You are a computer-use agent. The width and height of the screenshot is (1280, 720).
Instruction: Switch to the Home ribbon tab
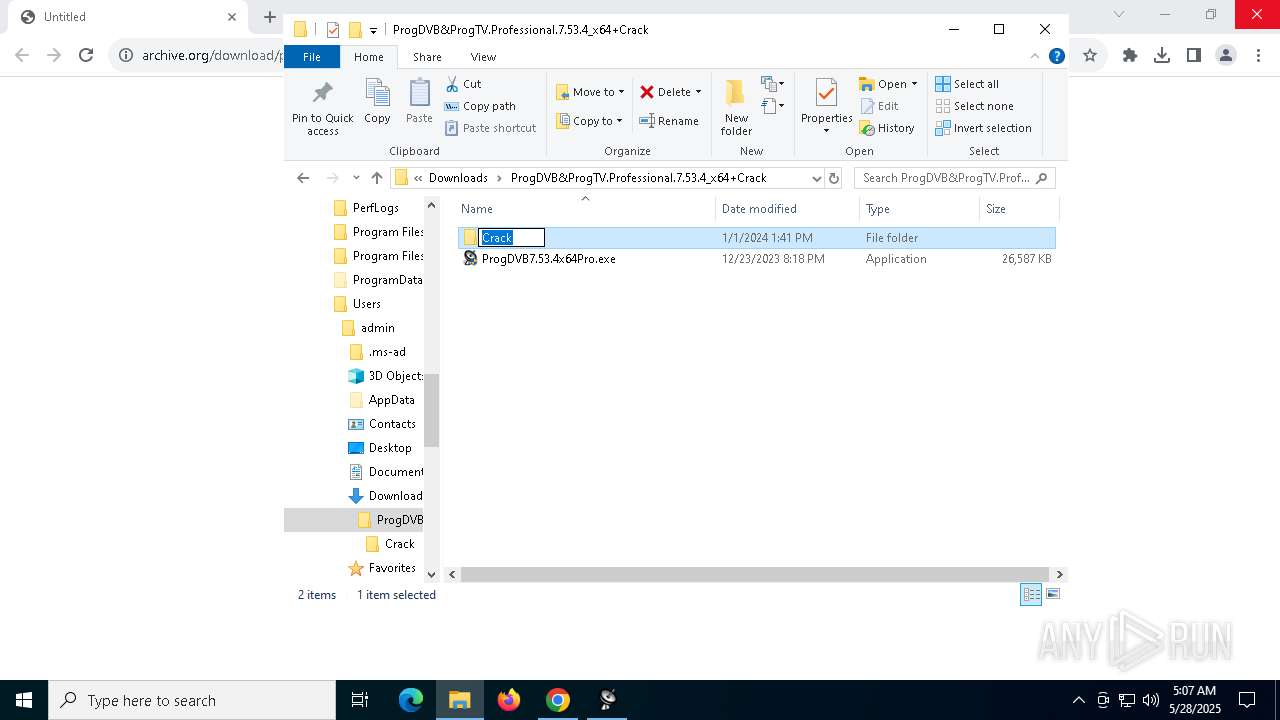pos(368,57)
